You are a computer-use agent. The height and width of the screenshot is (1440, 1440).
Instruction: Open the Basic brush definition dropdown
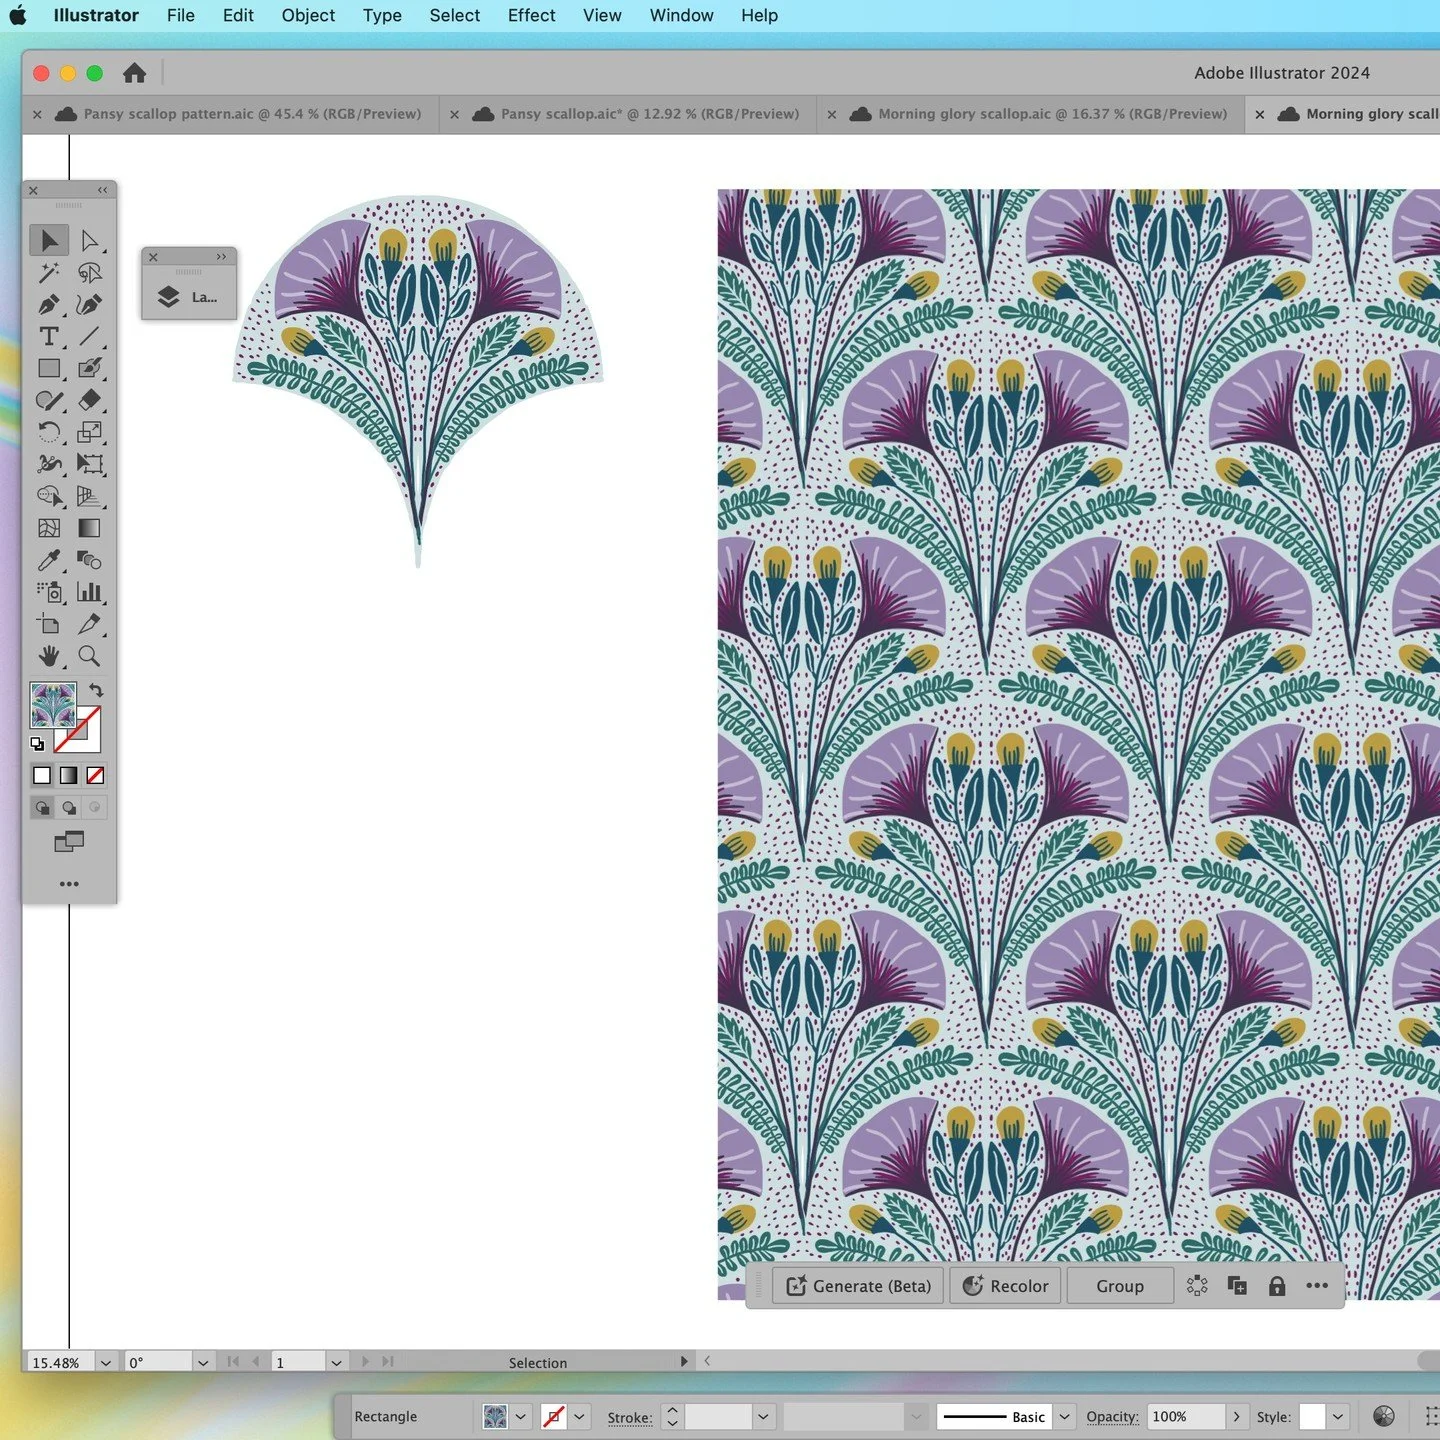click(1064, 1416)
